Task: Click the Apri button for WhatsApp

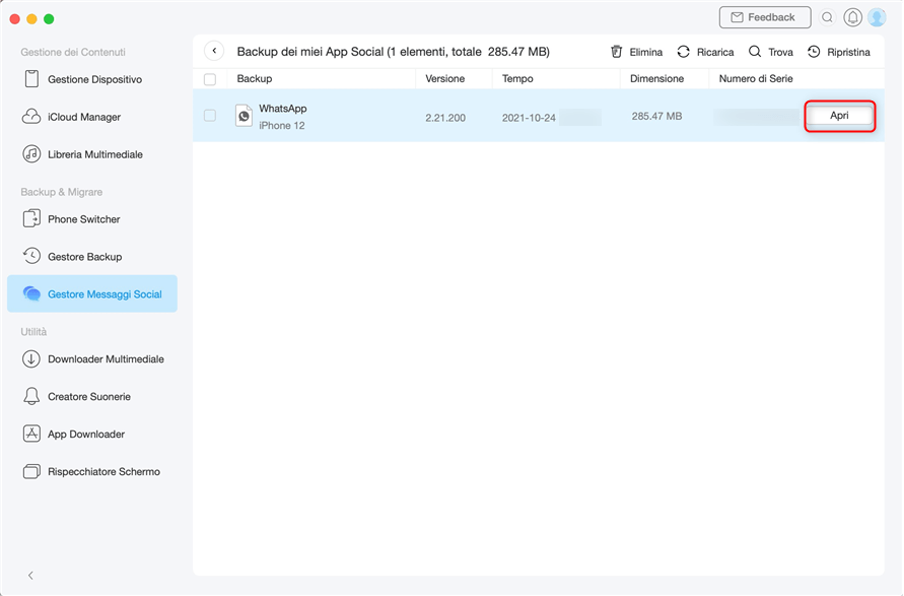Action: point(839,116)
